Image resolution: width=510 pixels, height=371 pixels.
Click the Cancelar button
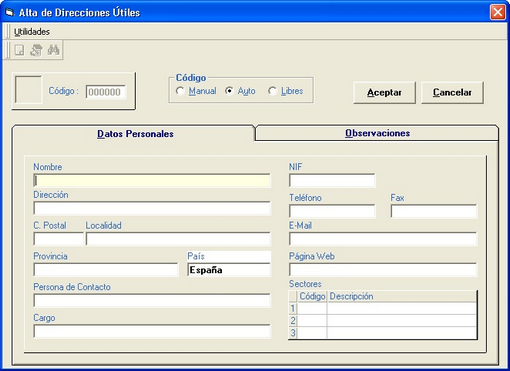[x=452, y=92]
